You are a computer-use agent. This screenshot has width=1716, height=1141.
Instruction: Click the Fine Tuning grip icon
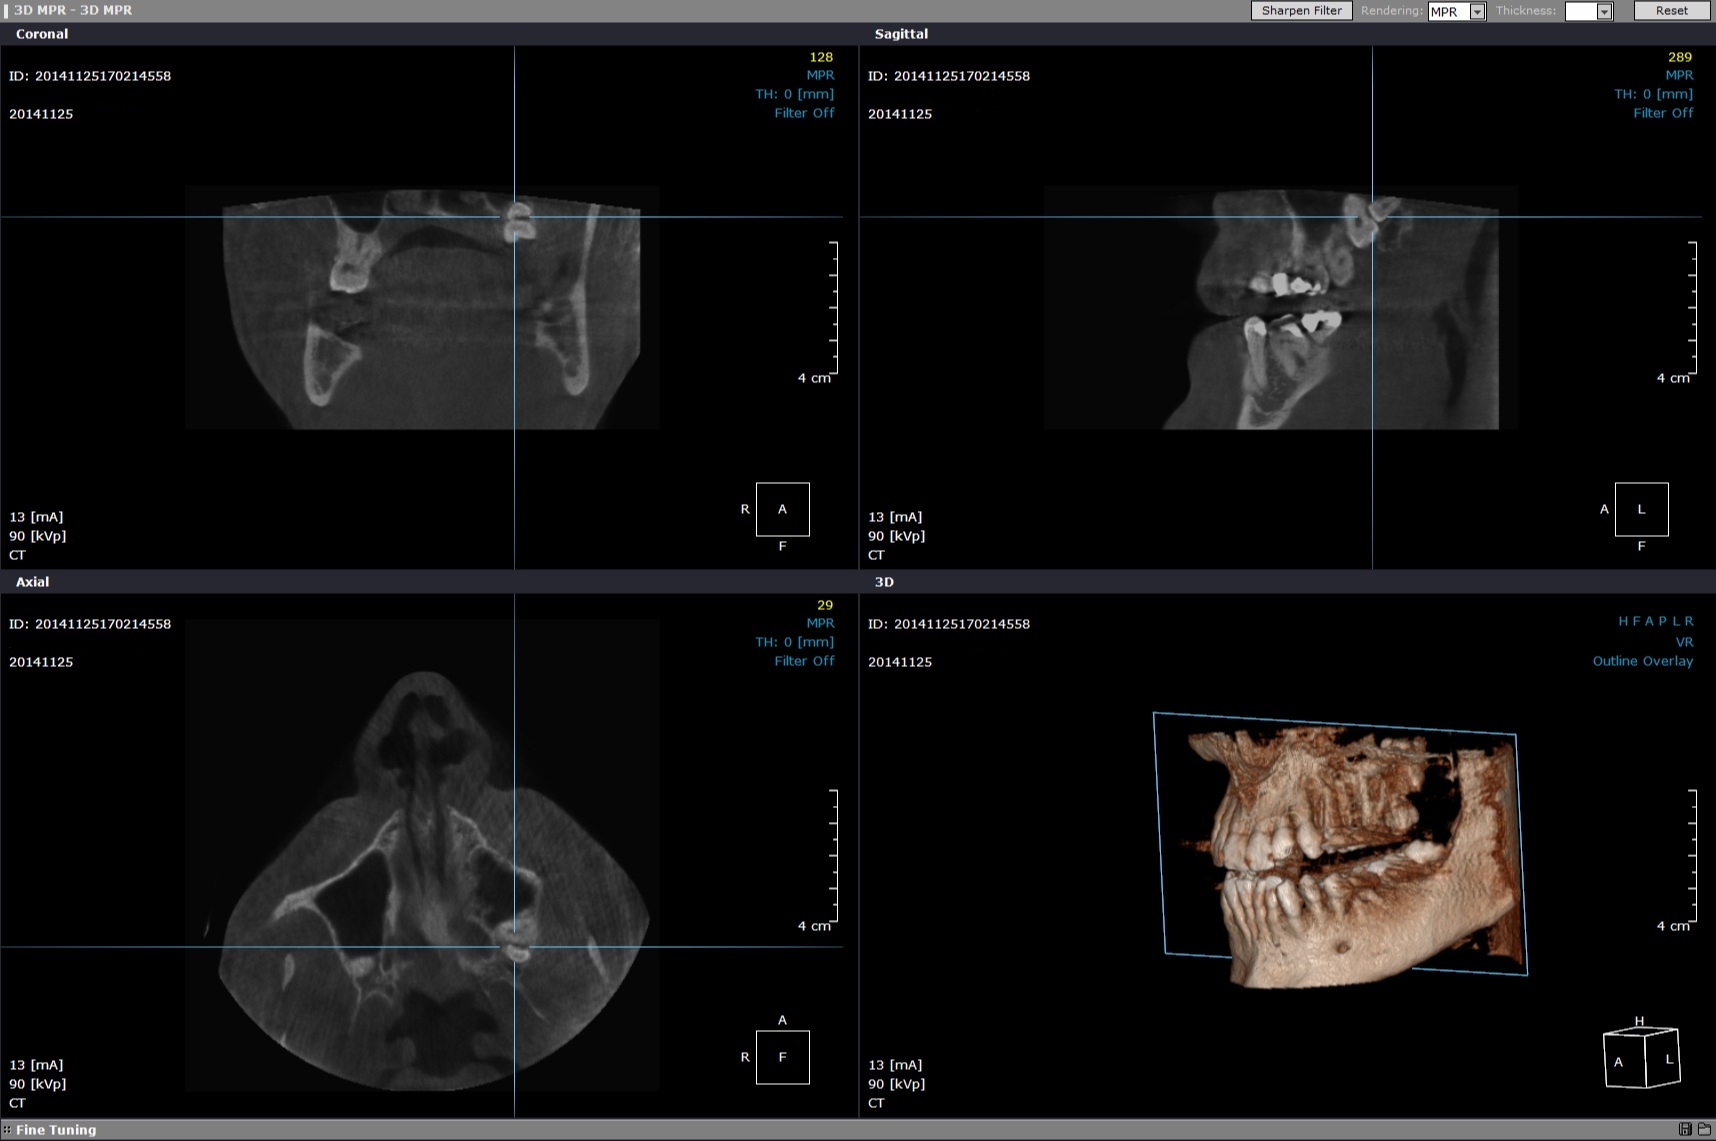[x=7, y=1130]
